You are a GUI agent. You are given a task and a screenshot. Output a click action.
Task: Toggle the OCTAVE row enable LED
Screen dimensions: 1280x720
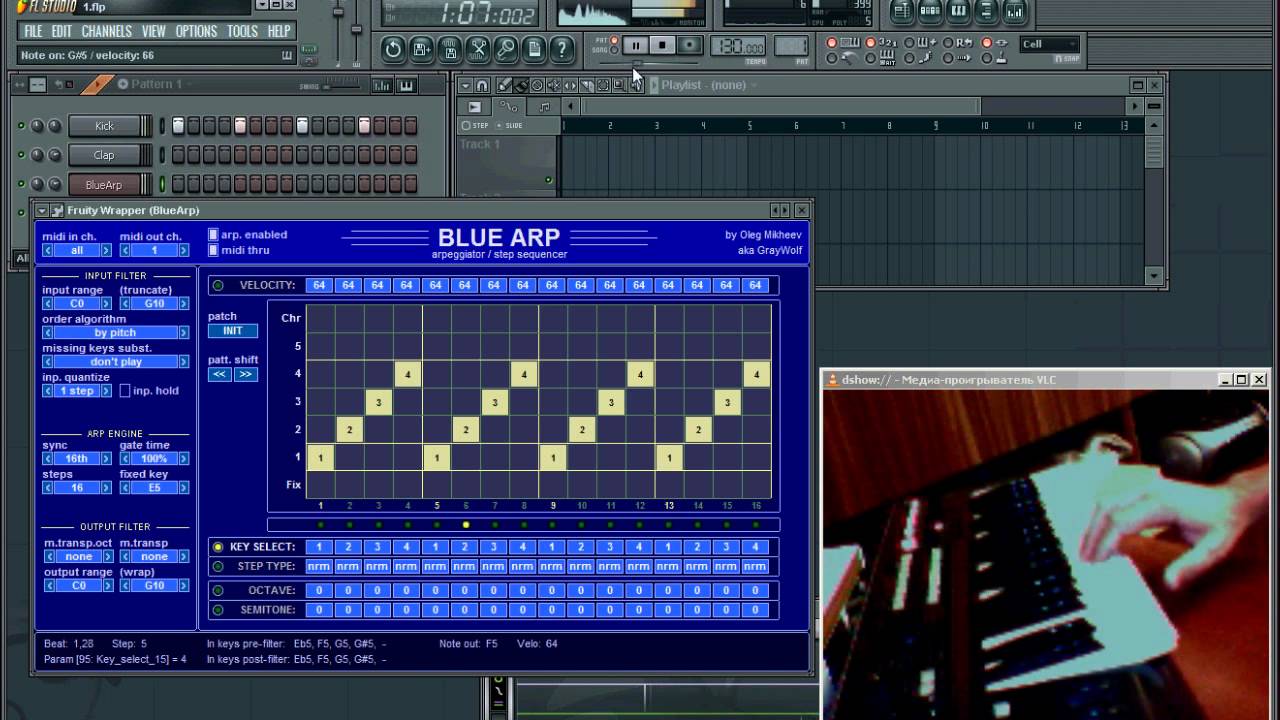[218, 590]
